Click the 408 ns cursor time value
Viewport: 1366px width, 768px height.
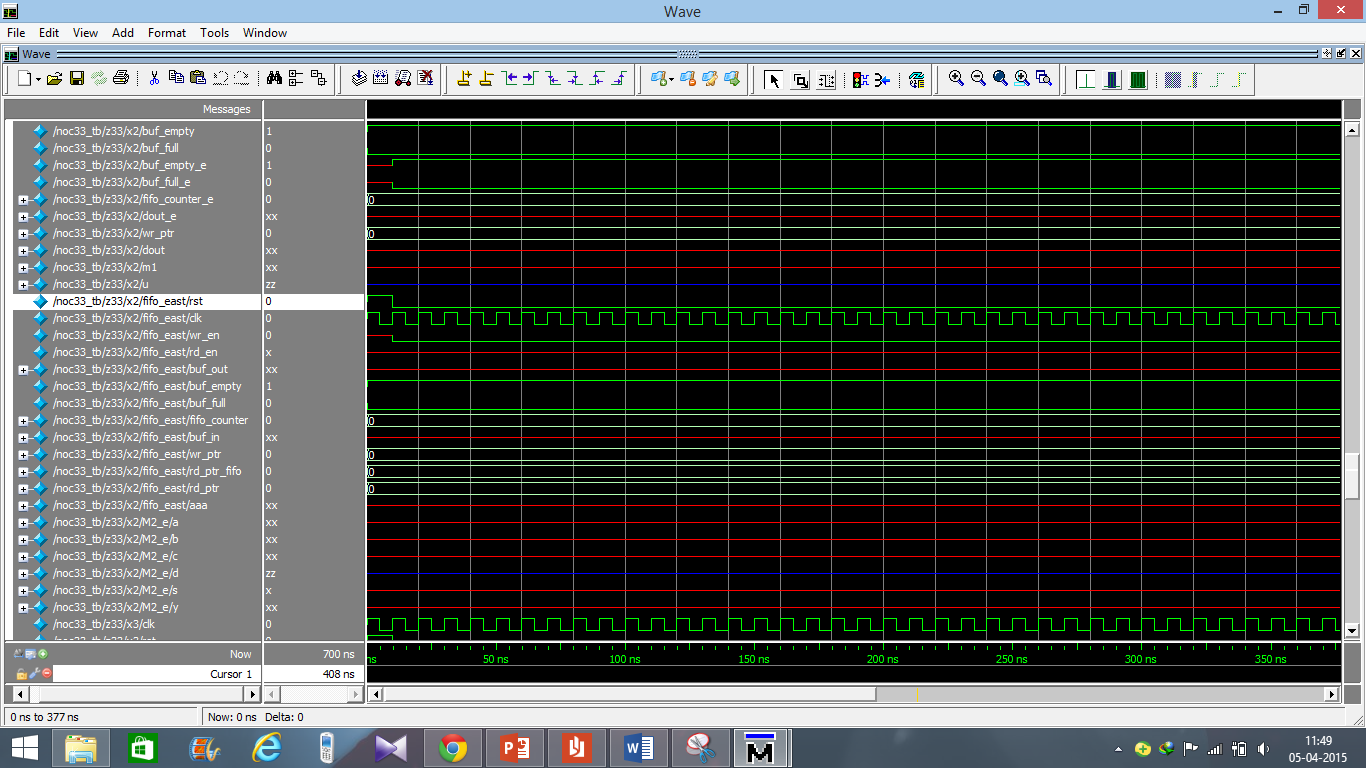tap(338, 674)
